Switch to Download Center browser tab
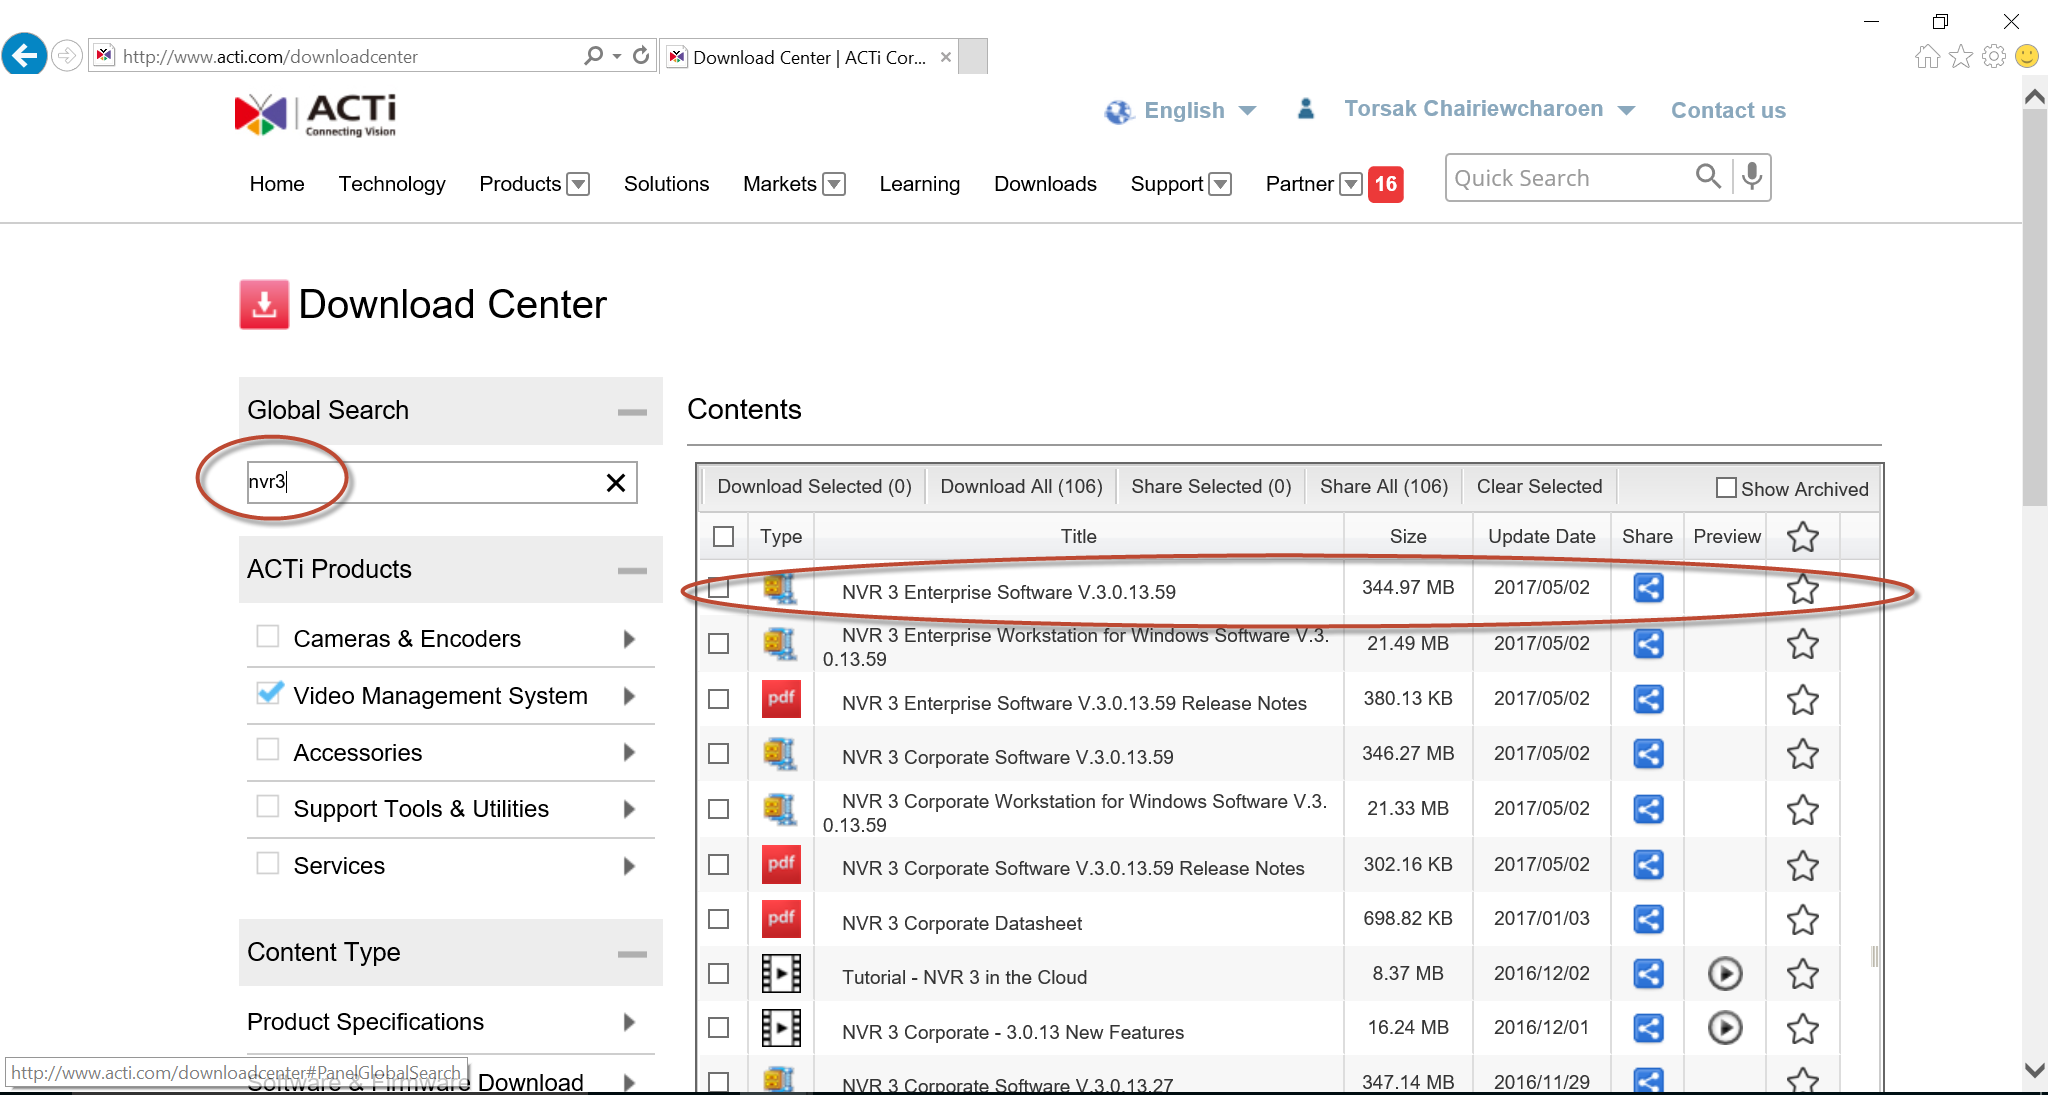This screenshot has height=1095, width=2048. point(809,57)
